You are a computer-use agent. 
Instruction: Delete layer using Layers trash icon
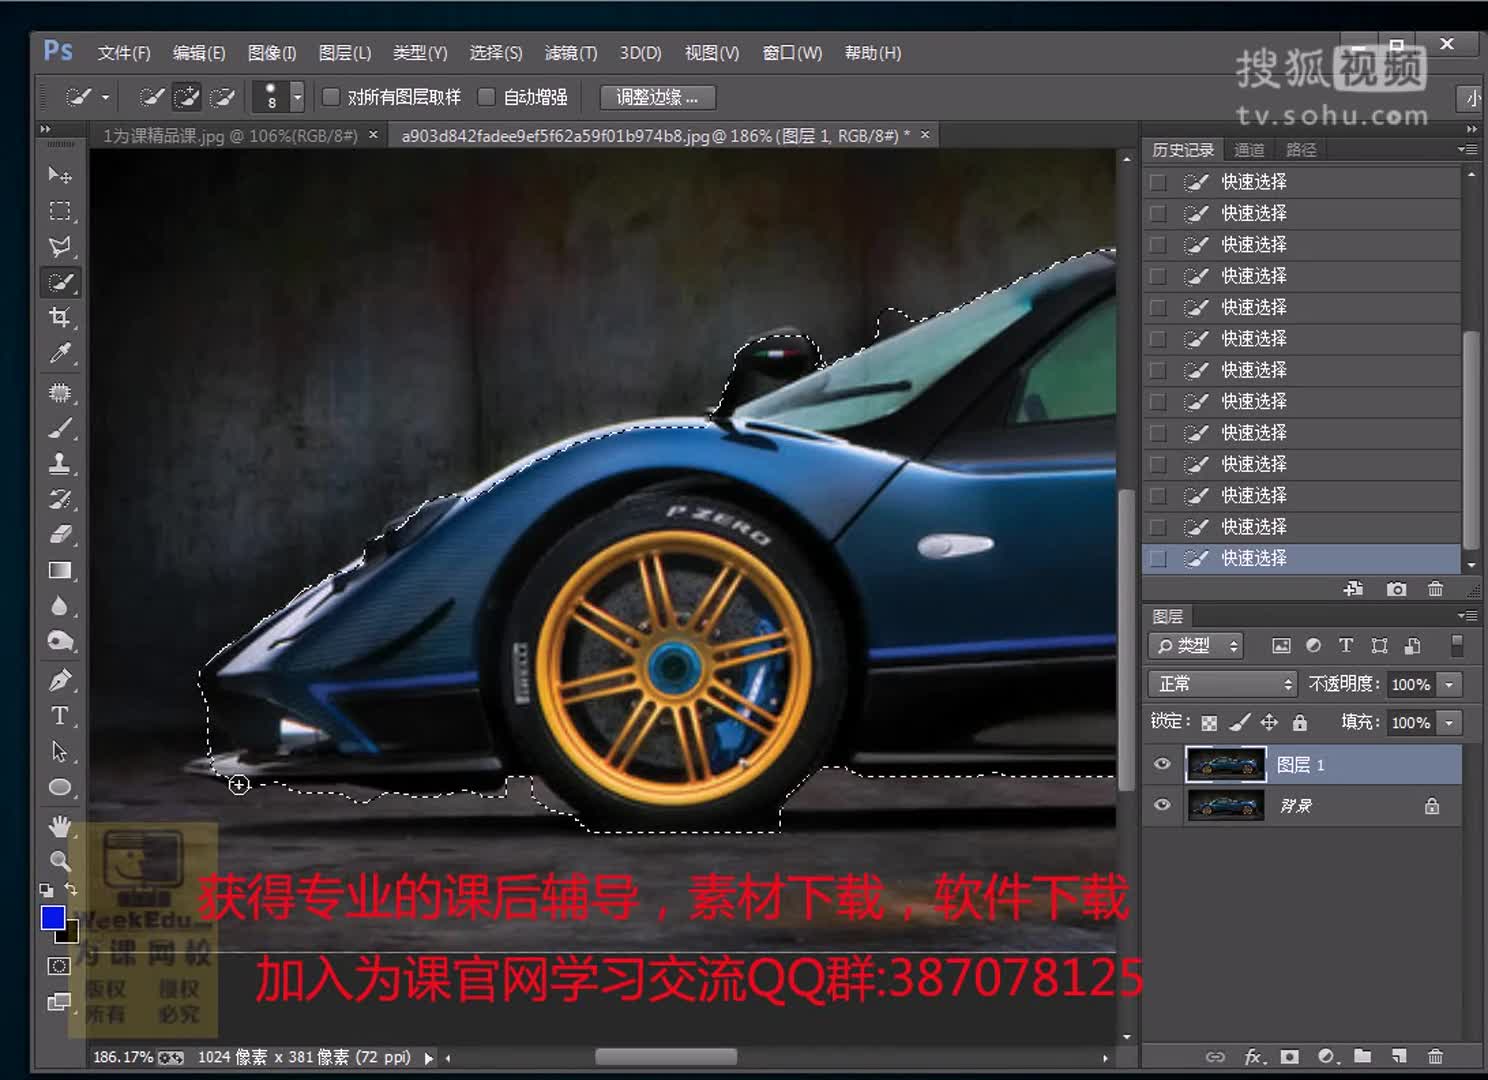click(1435, 1056)
